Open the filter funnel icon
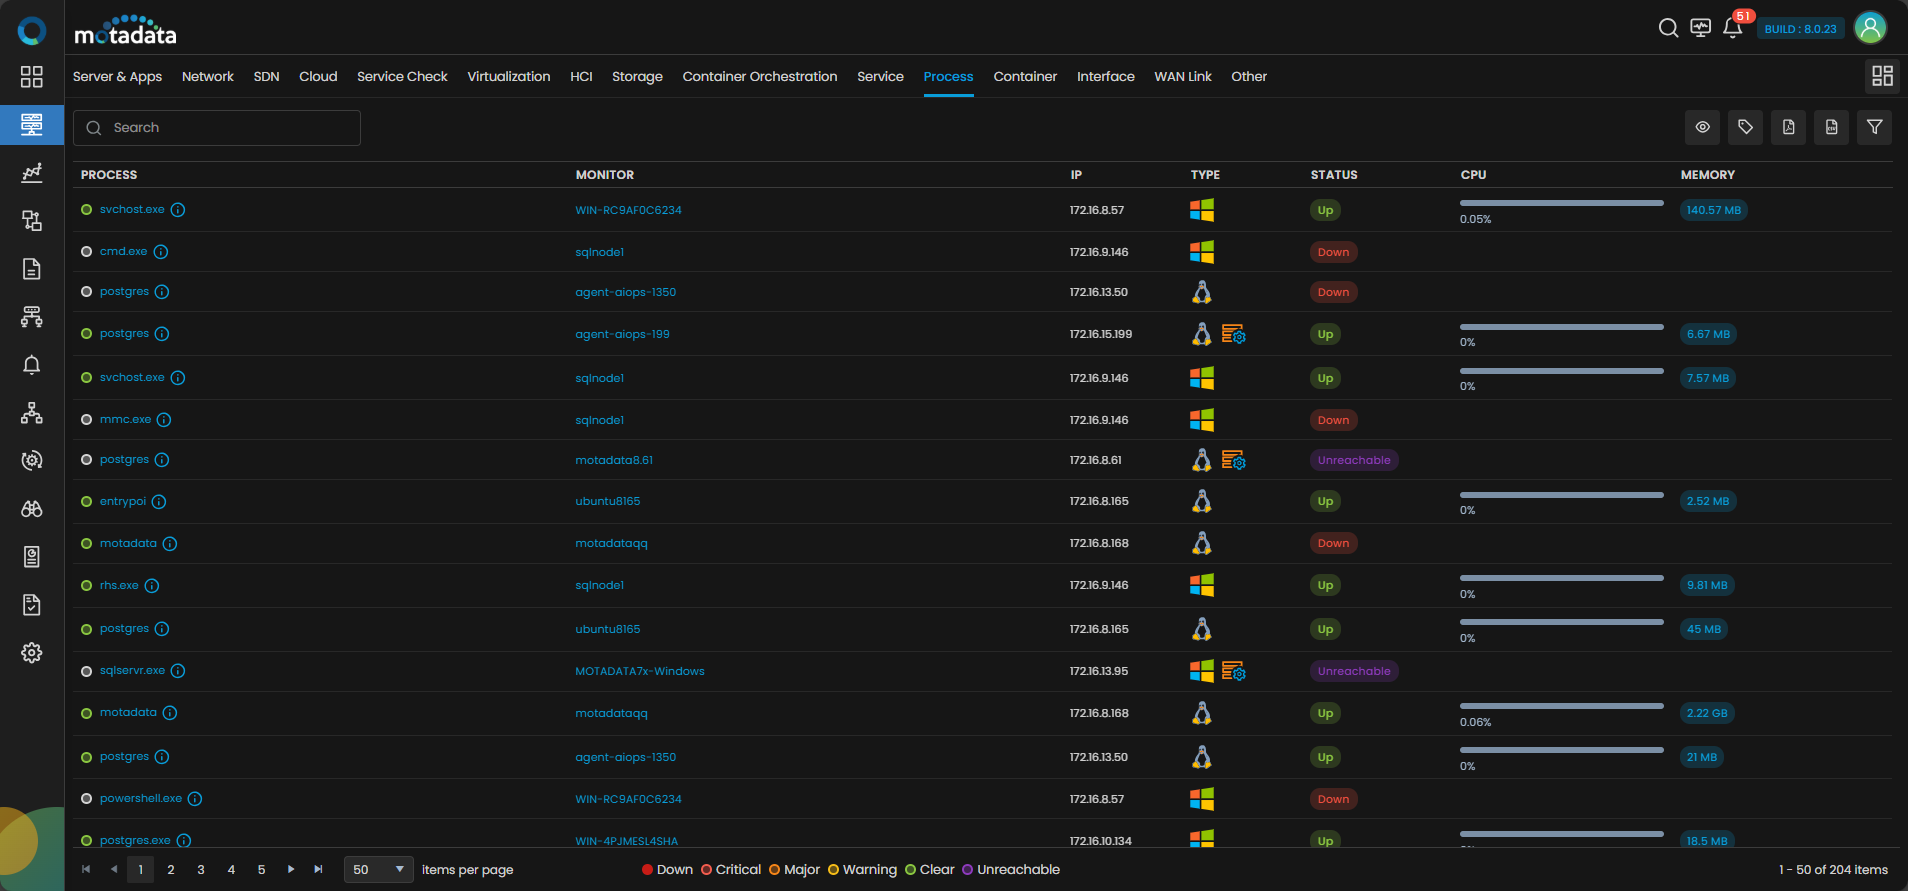 1874,127
